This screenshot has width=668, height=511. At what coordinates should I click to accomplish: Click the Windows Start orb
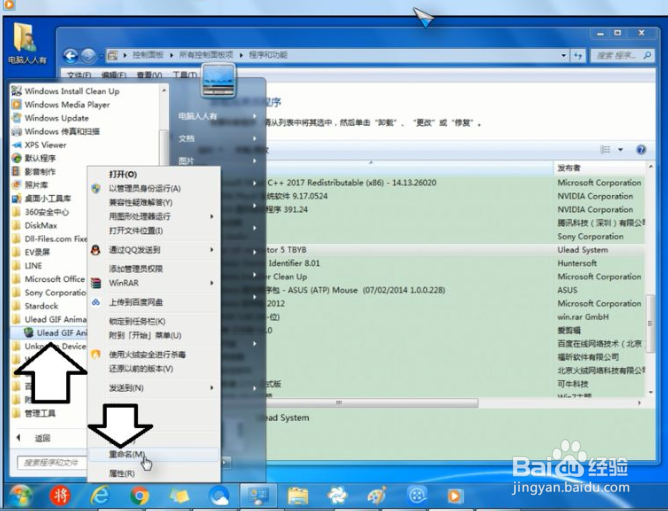[20, 496]
